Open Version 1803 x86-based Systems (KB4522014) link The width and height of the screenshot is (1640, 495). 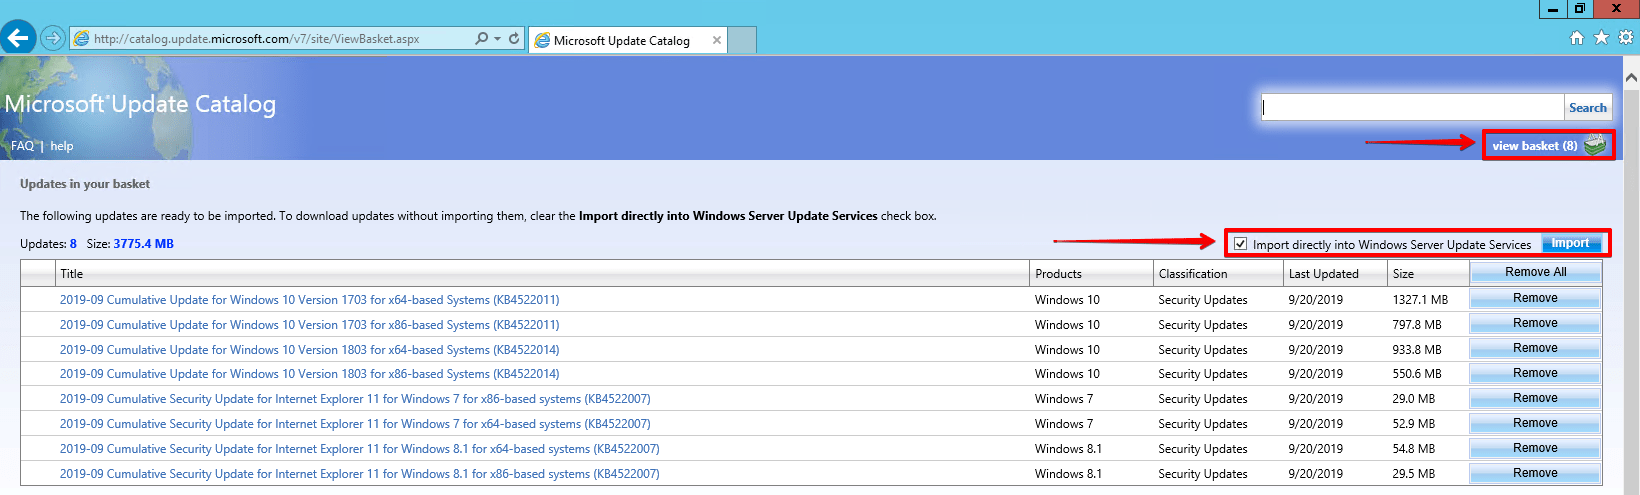(309, 374)
